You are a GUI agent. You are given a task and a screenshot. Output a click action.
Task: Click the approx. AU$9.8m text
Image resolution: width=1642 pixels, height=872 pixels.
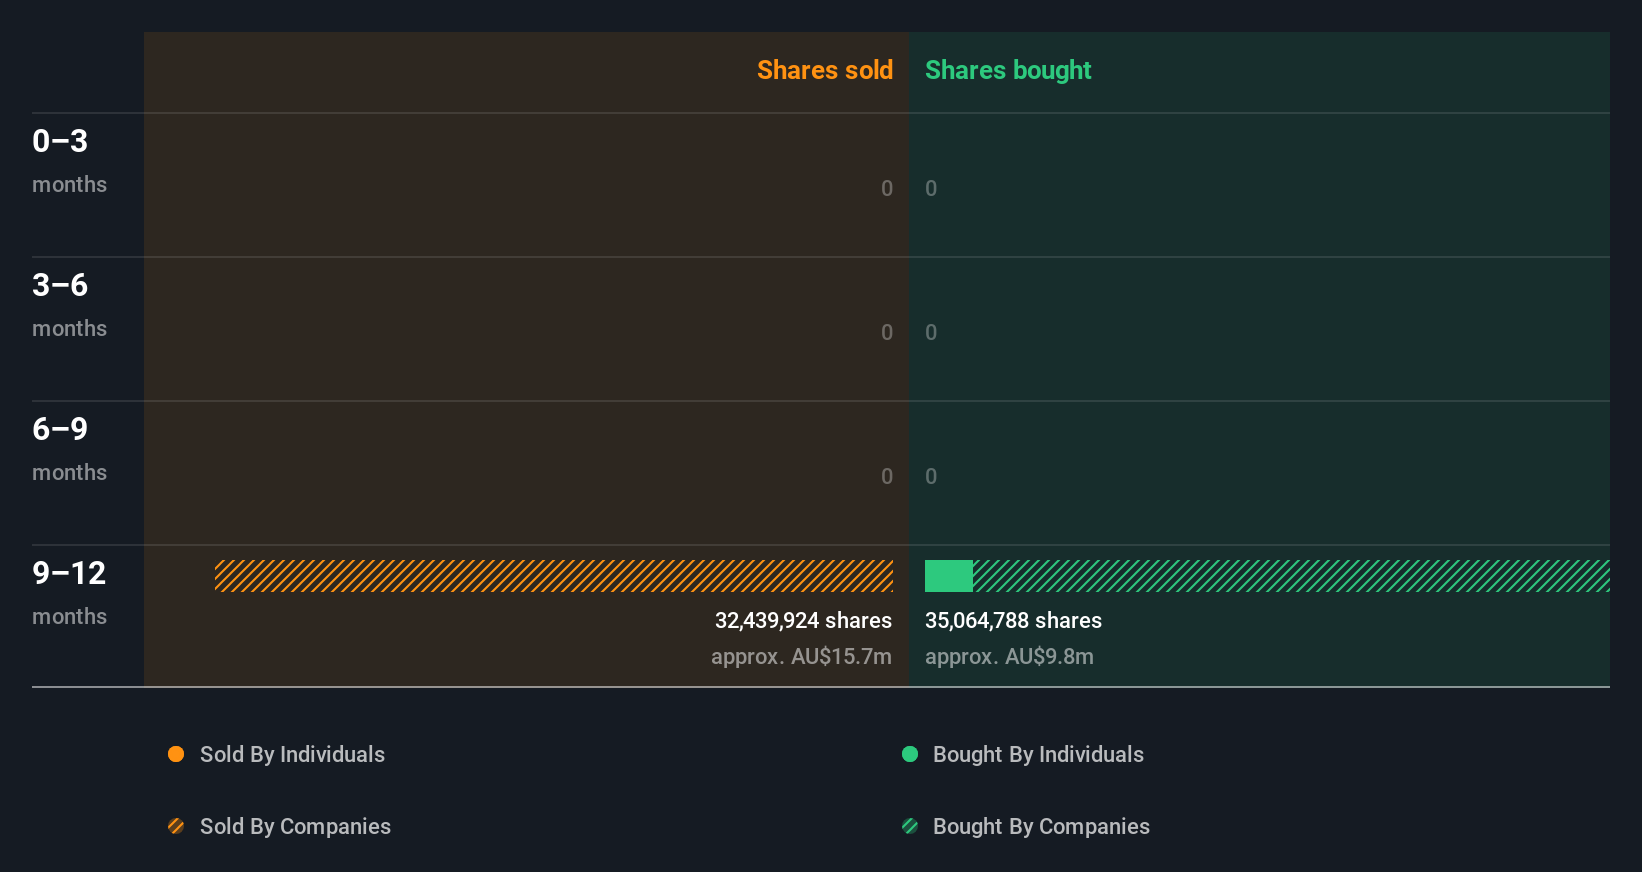click(1009, 657)
